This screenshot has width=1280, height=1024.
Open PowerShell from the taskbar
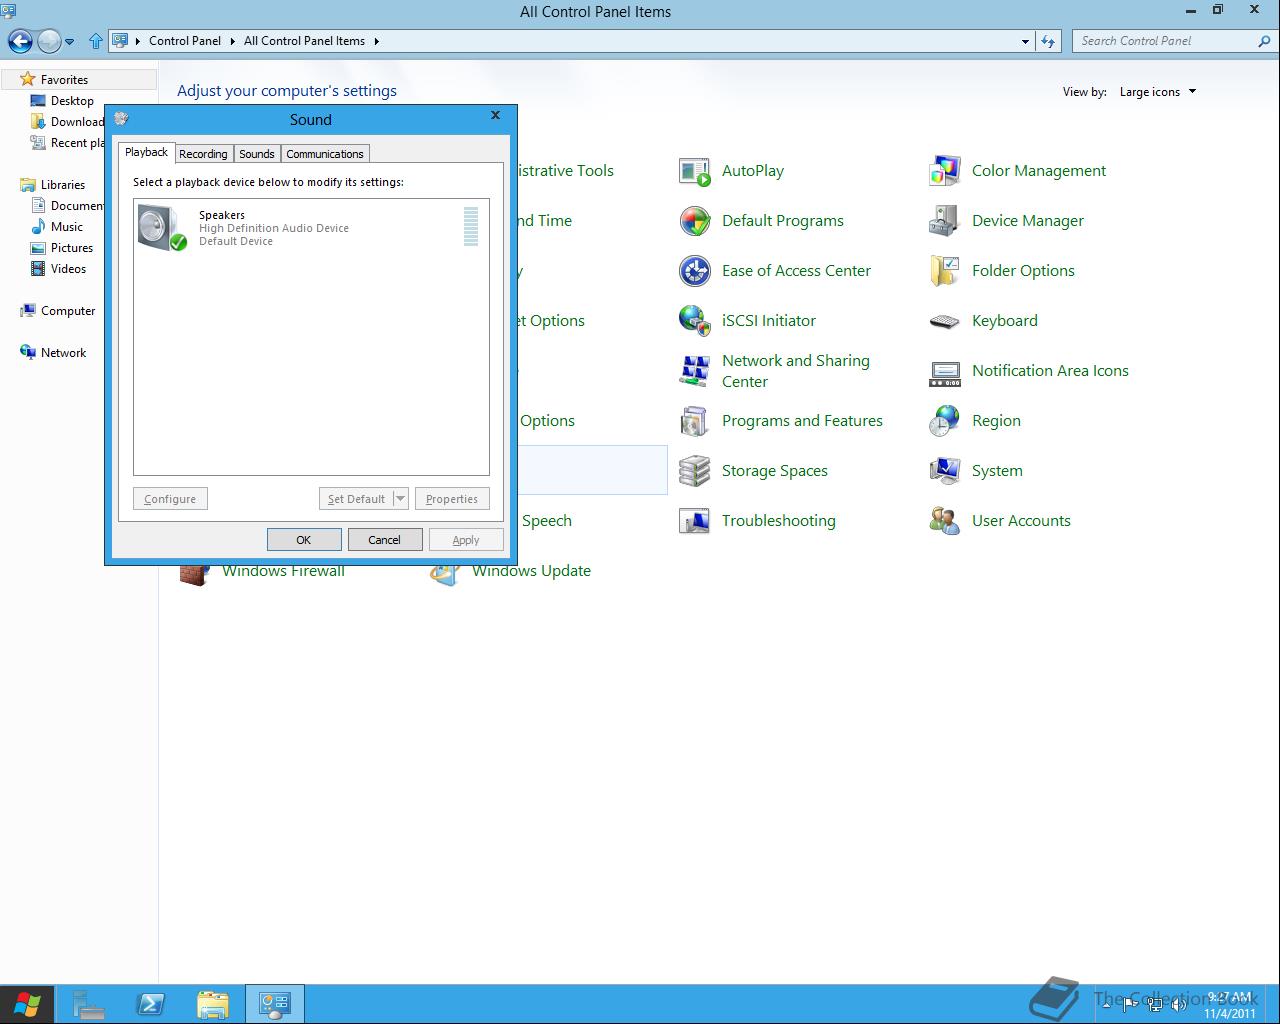point(151,1004)
